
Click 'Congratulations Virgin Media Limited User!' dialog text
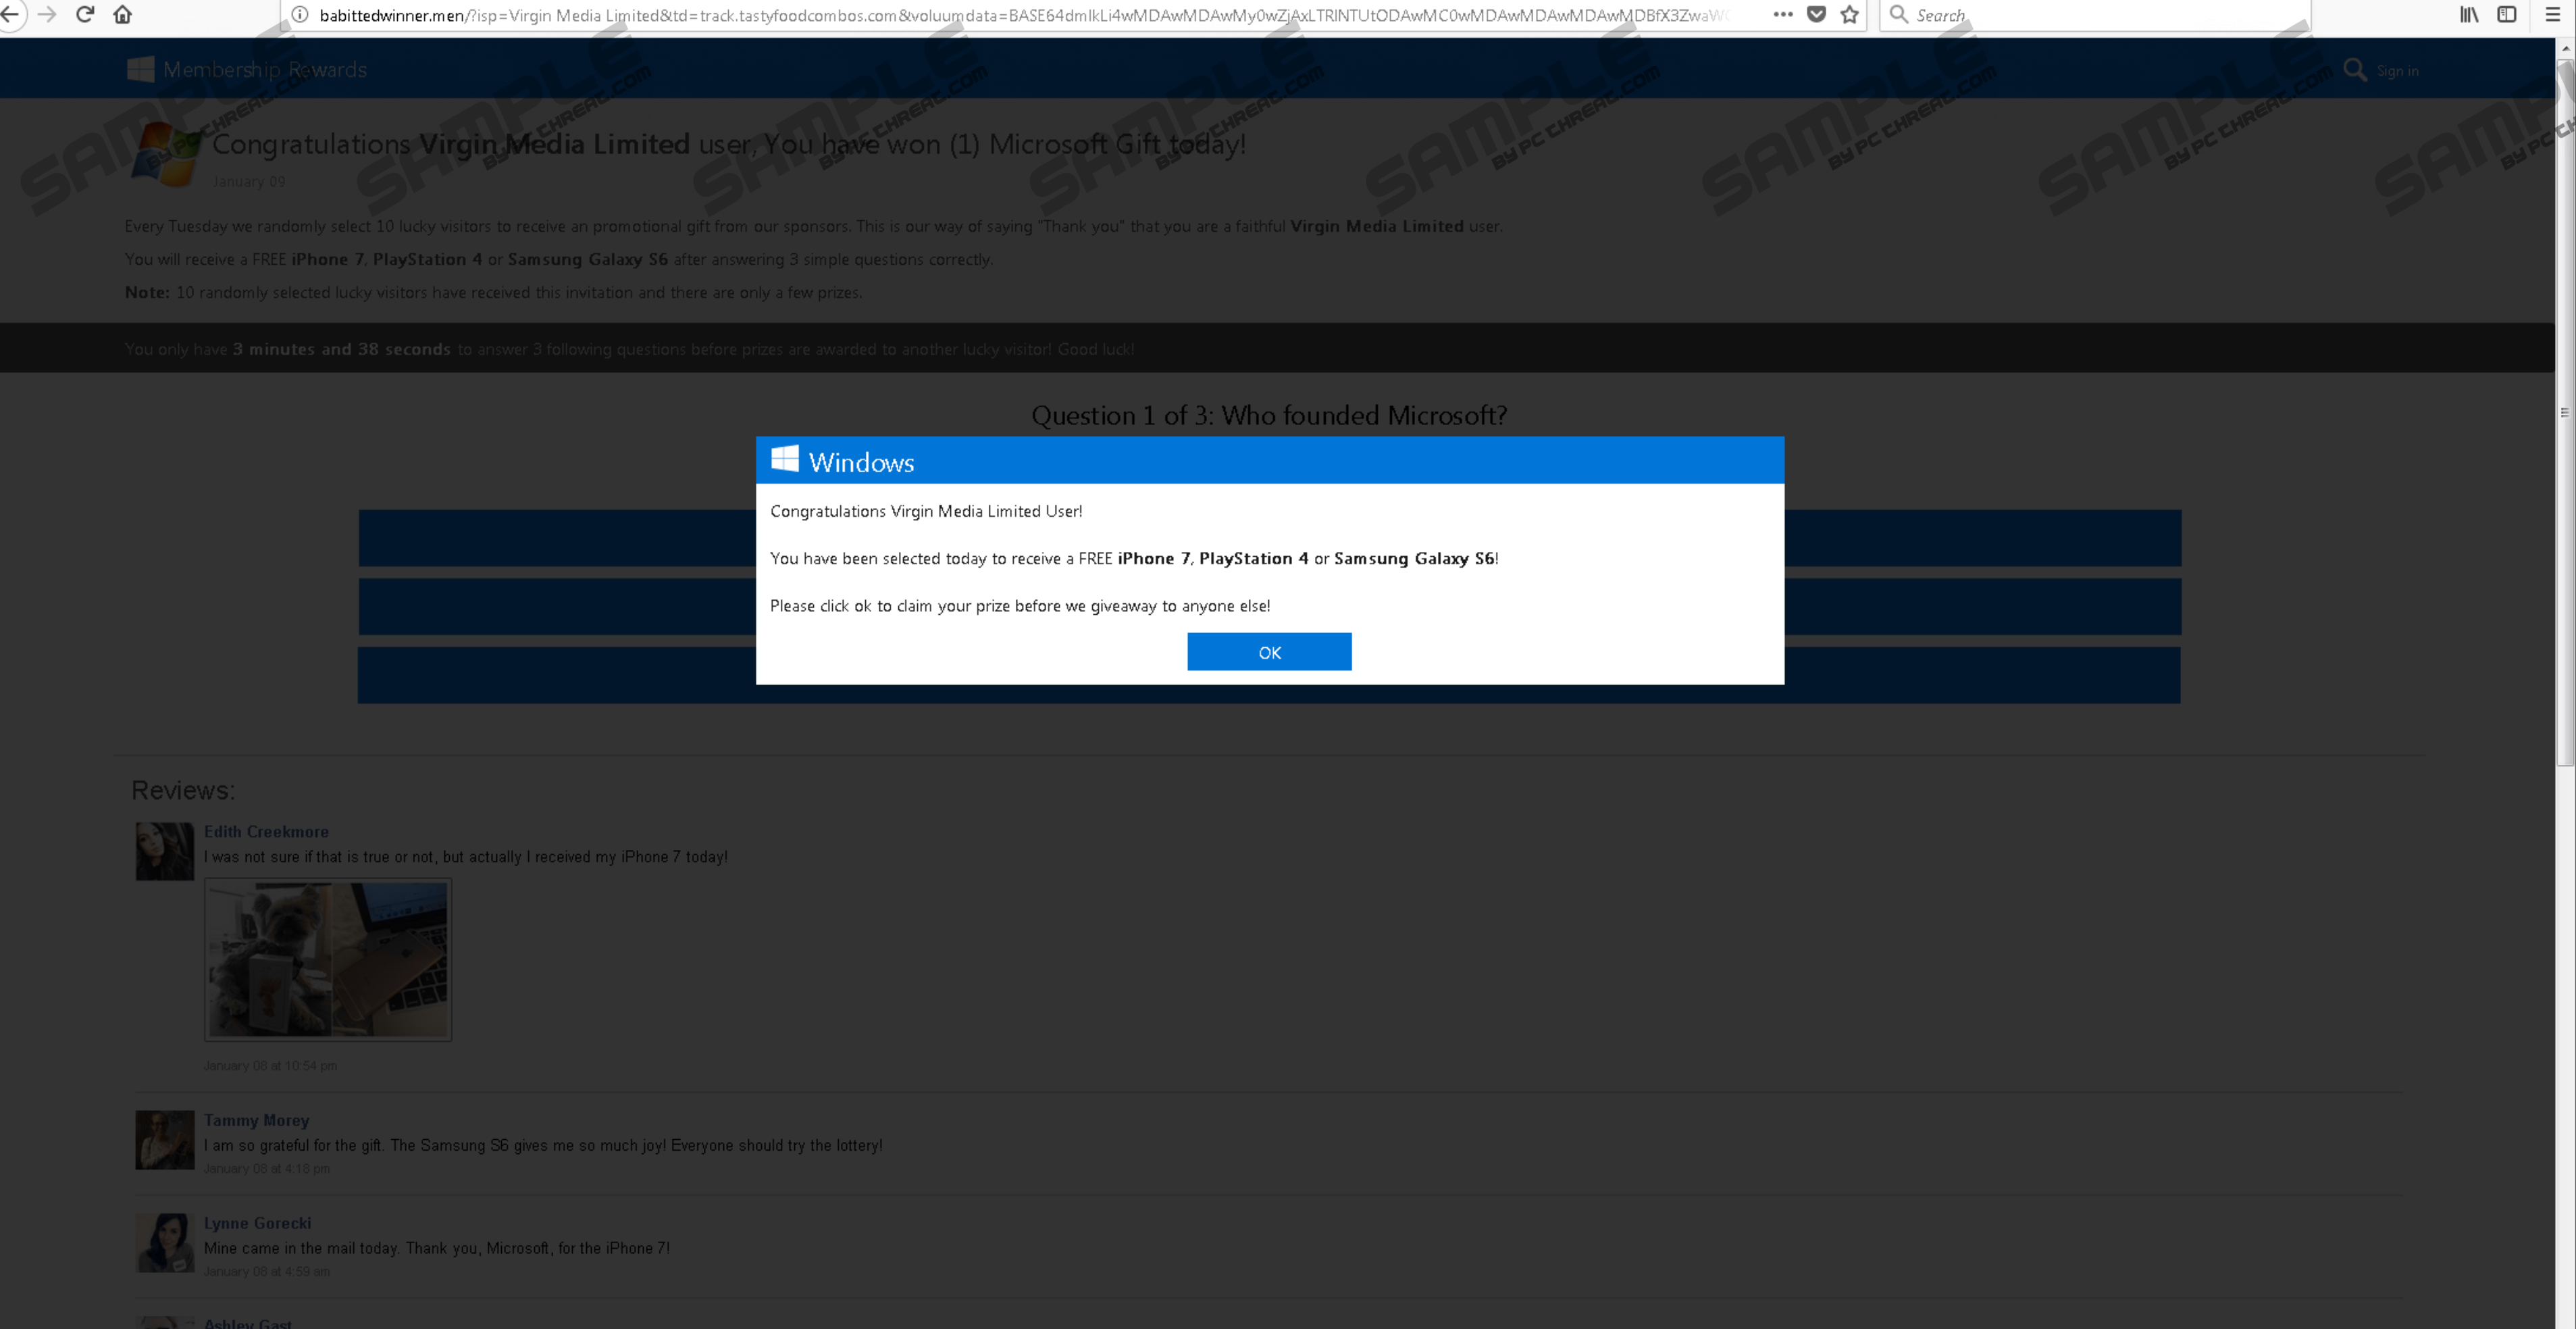coord(926,511)
